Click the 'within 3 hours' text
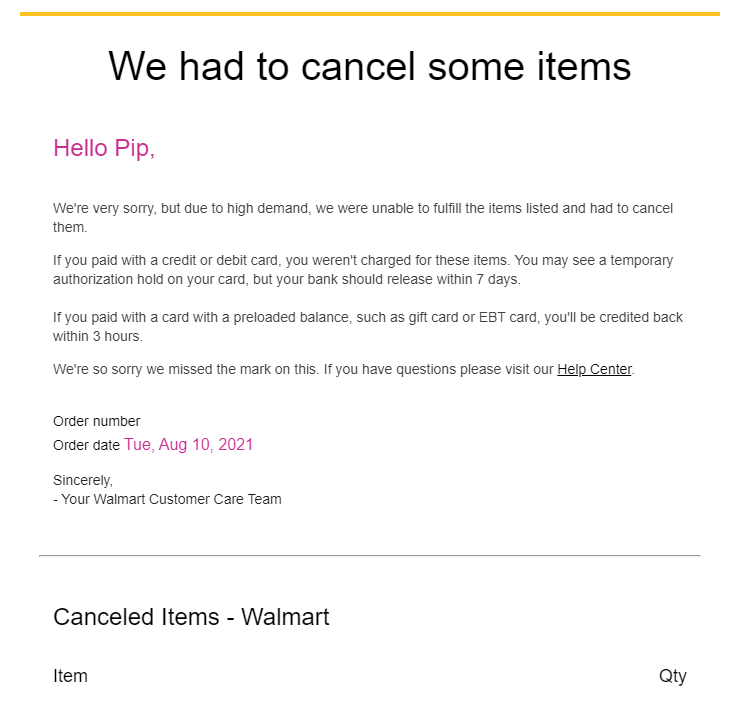Image resolution: width=743 pixels, height=701 pixels. pyautogui.click(x=98, y=337)
